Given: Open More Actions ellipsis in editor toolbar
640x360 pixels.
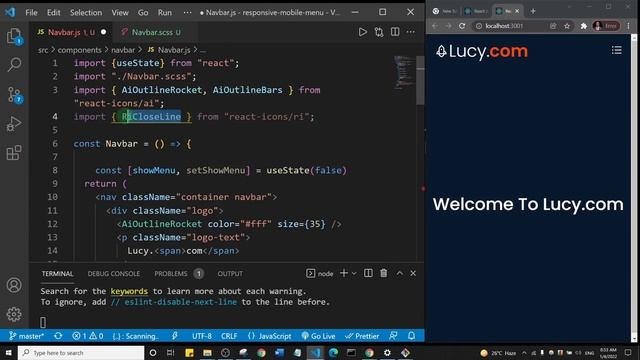Looking at the screenshot, I should coord(411,32).
